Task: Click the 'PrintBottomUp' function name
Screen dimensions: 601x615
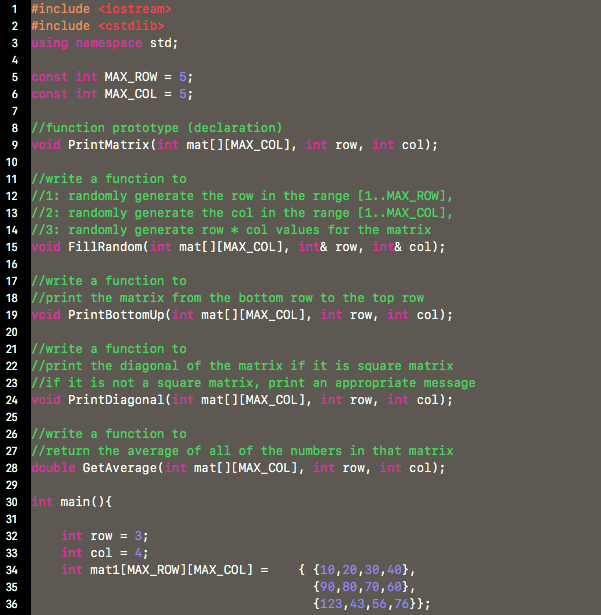Action: (x=116, y=315)
